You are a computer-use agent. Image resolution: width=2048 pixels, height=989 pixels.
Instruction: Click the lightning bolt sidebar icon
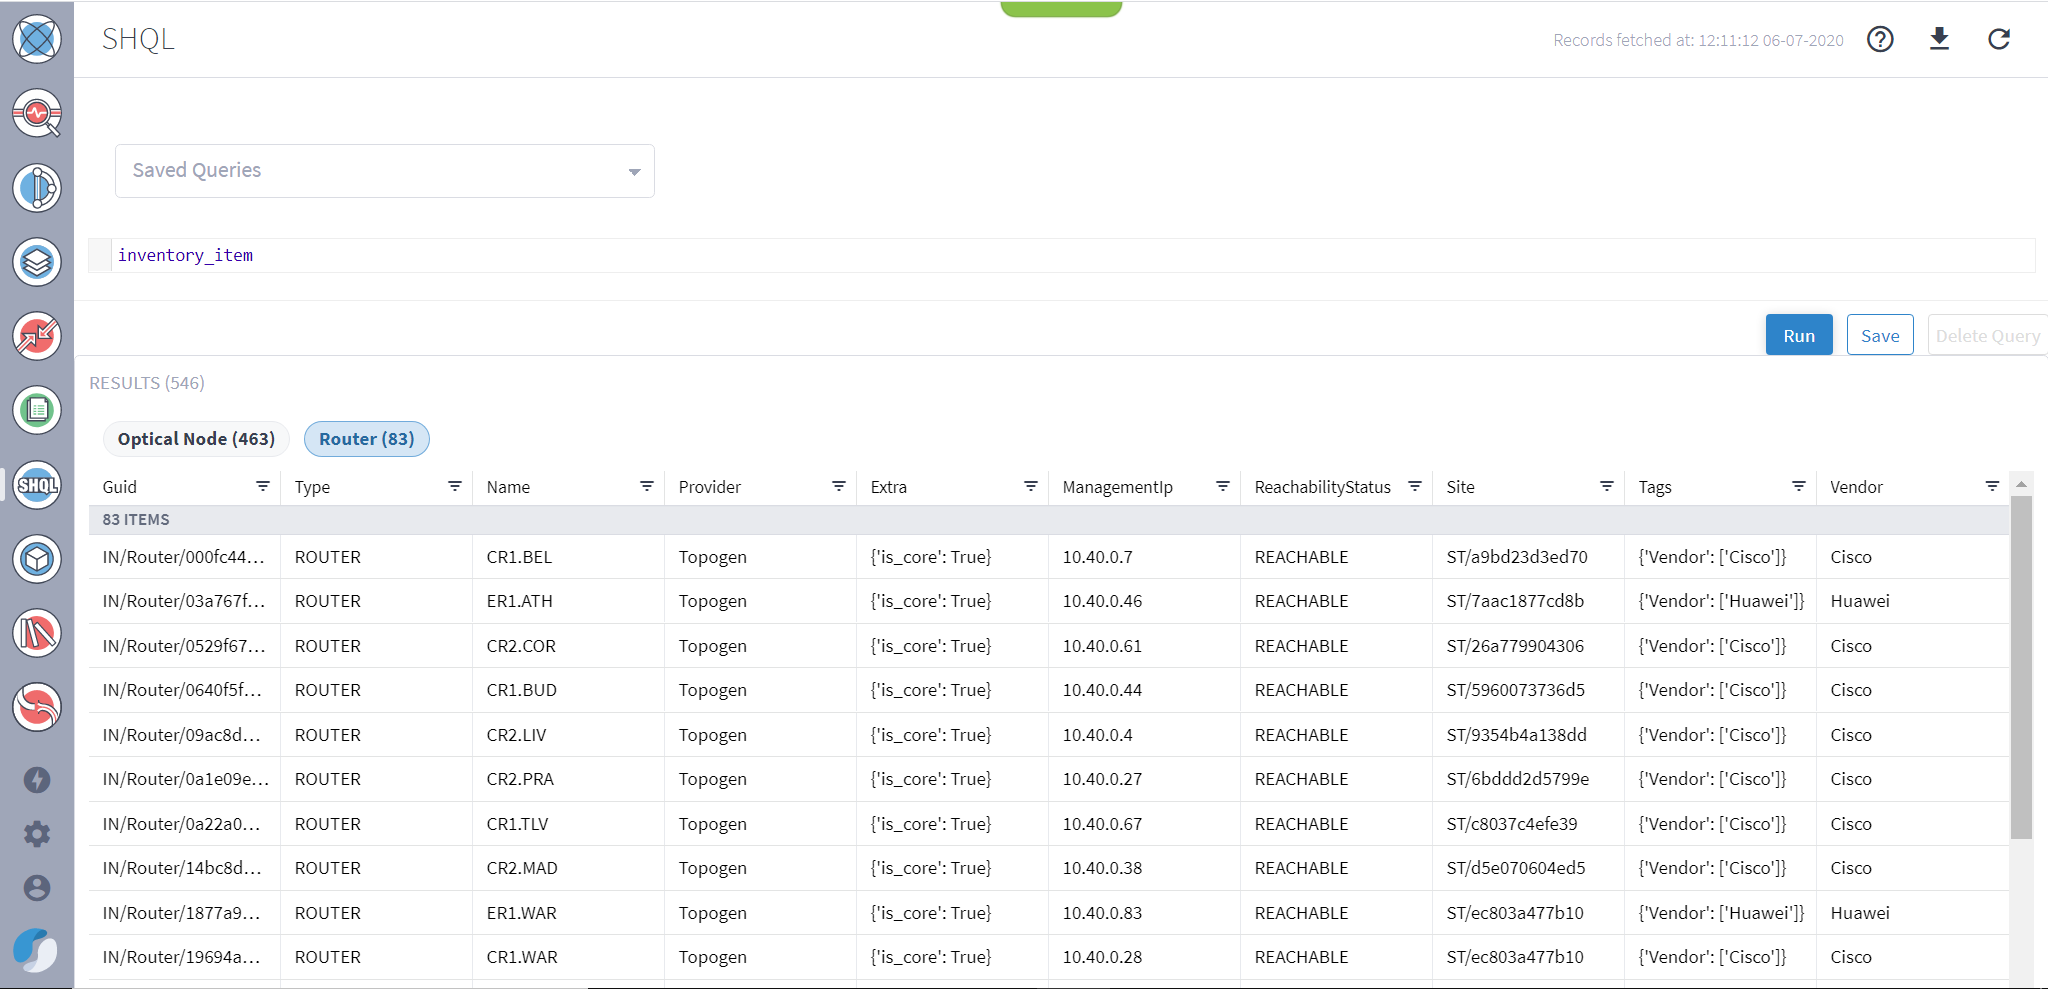tap(36, 780)
